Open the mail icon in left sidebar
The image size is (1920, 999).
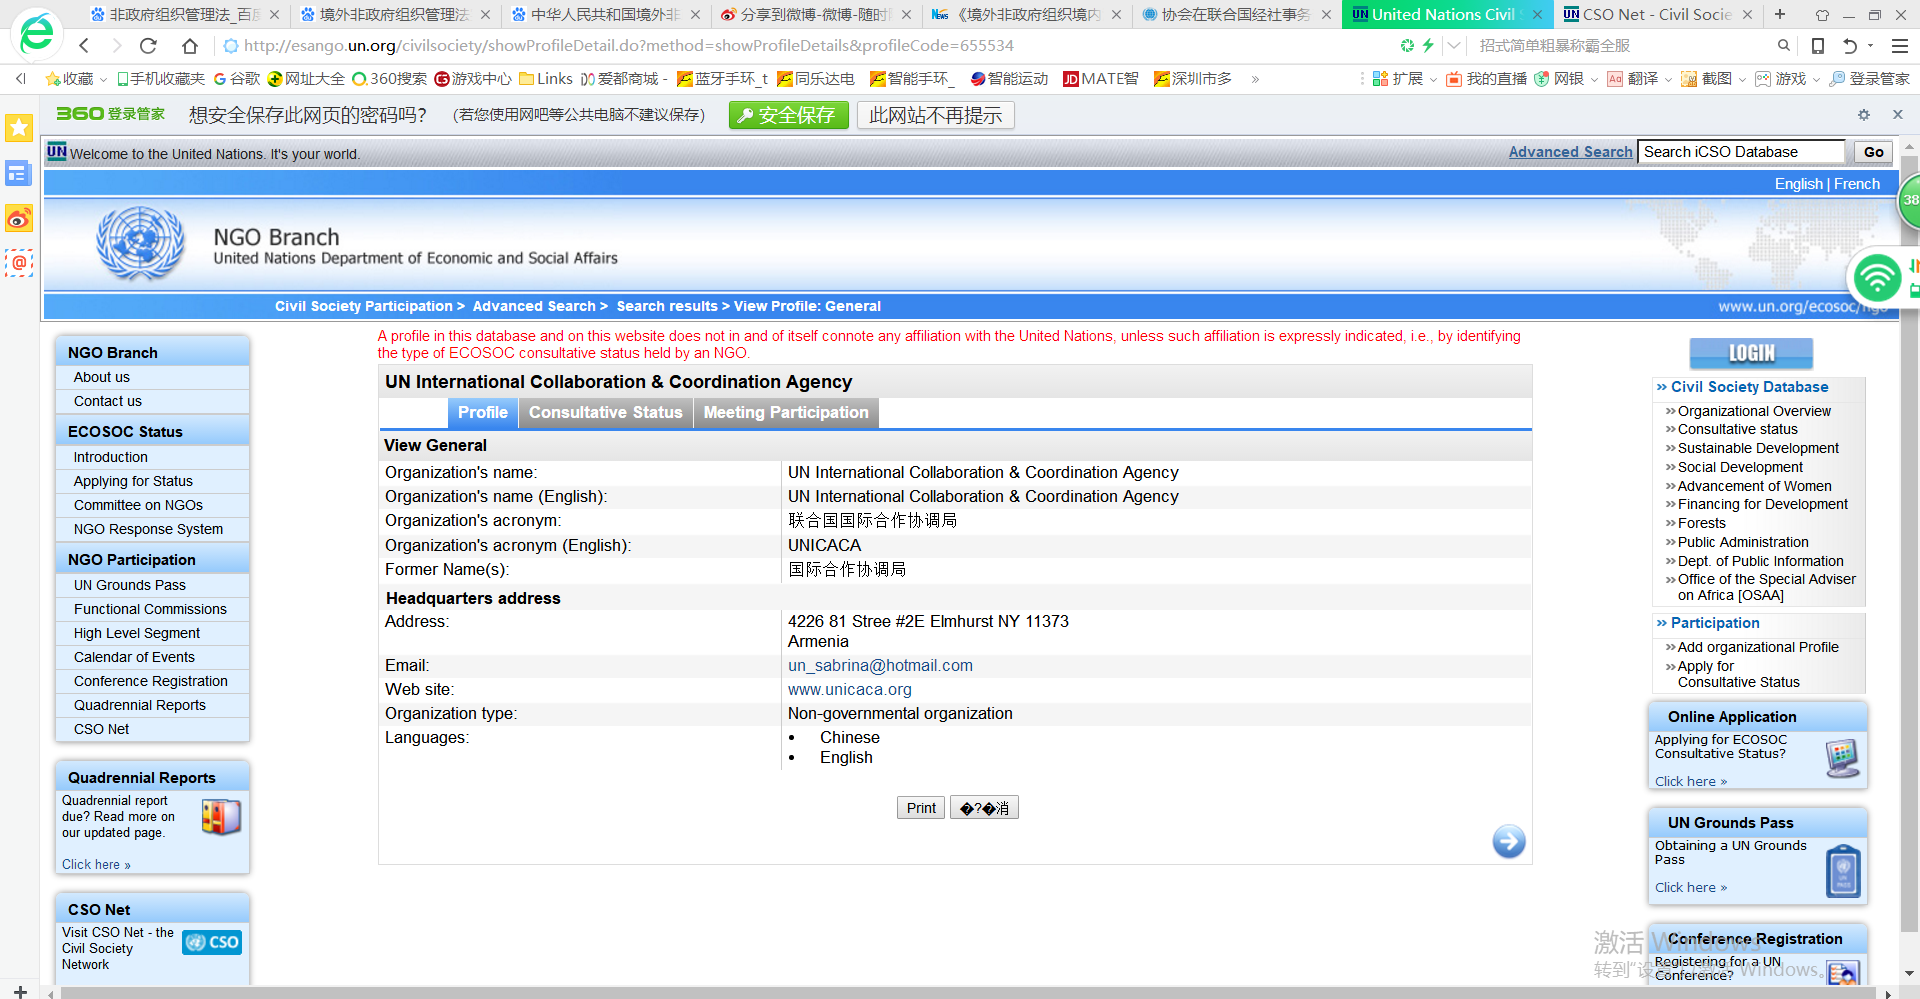pyautogui.click(x=19, y=263)
